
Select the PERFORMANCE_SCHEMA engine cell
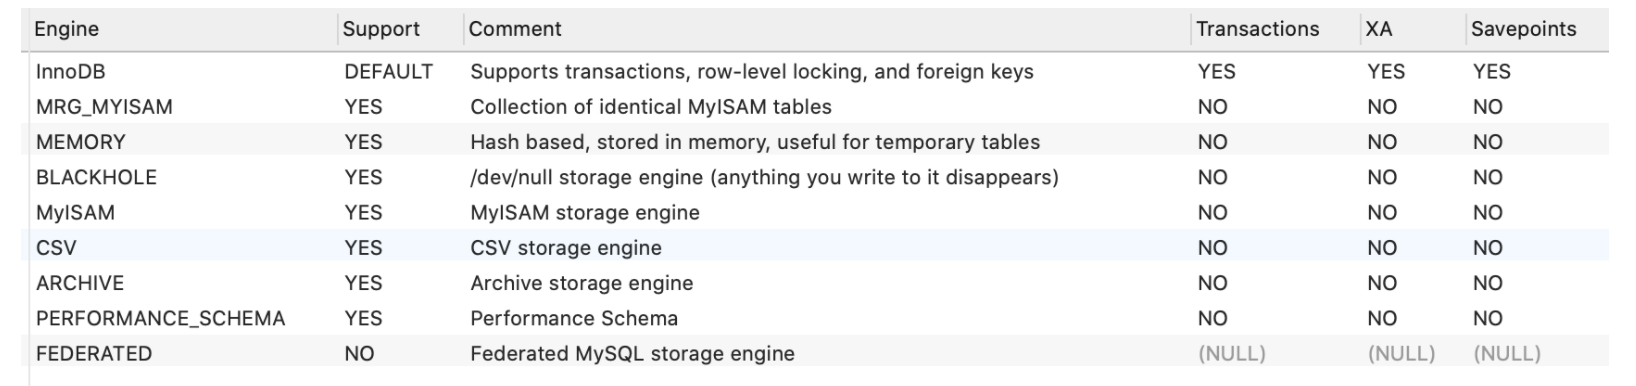coord(160,318)
